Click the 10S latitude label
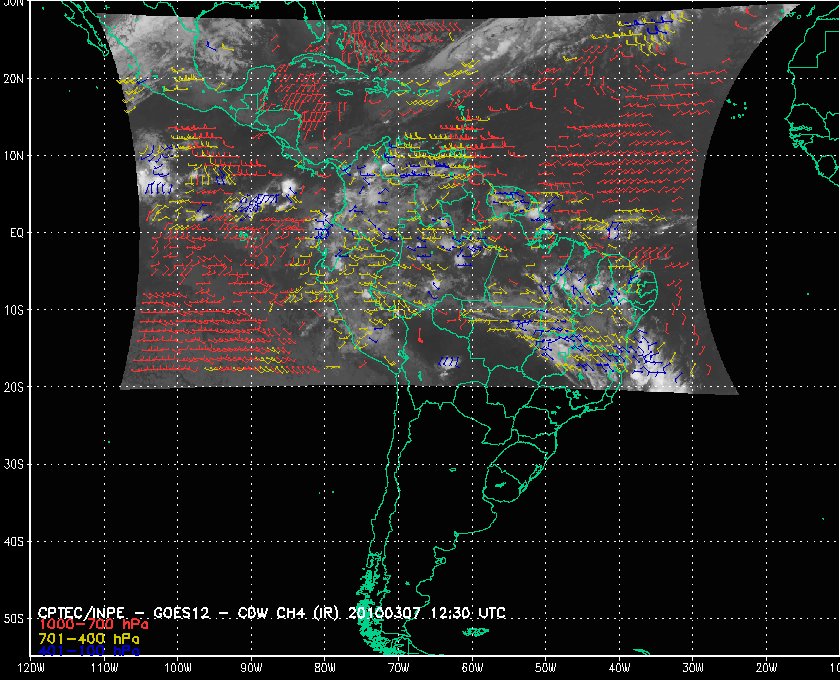 click(x=13, y=310)
